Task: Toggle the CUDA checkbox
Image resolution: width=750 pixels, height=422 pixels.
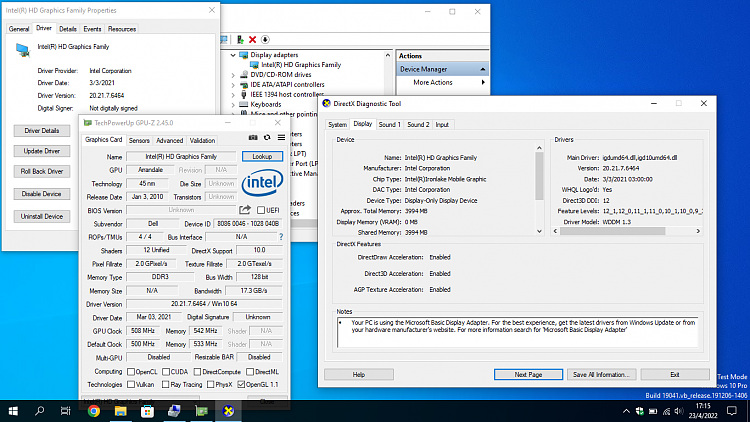Action: 165,372
